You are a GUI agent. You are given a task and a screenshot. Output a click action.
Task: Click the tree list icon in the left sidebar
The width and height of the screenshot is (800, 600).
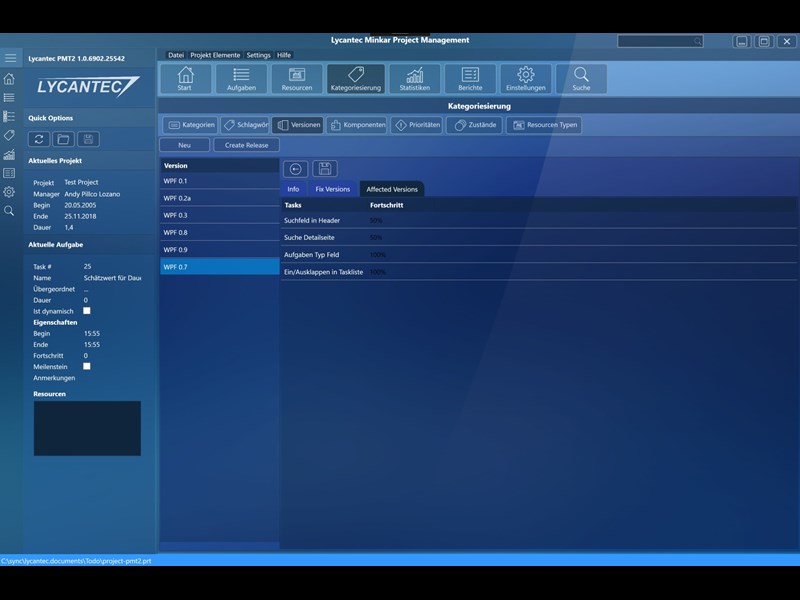[x=9, y=116]
